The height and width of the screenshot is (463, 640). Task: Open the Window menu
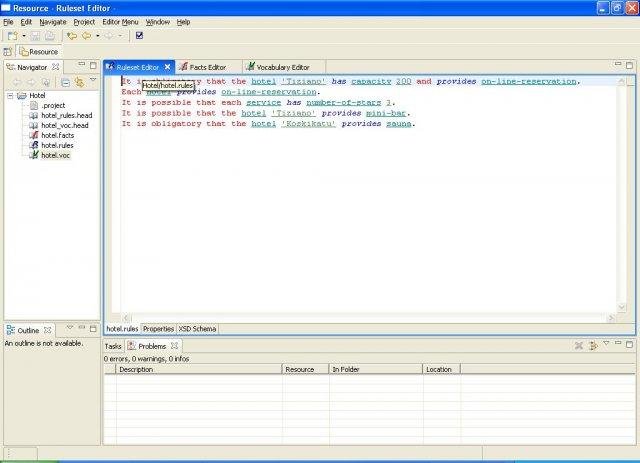(158, 22)
